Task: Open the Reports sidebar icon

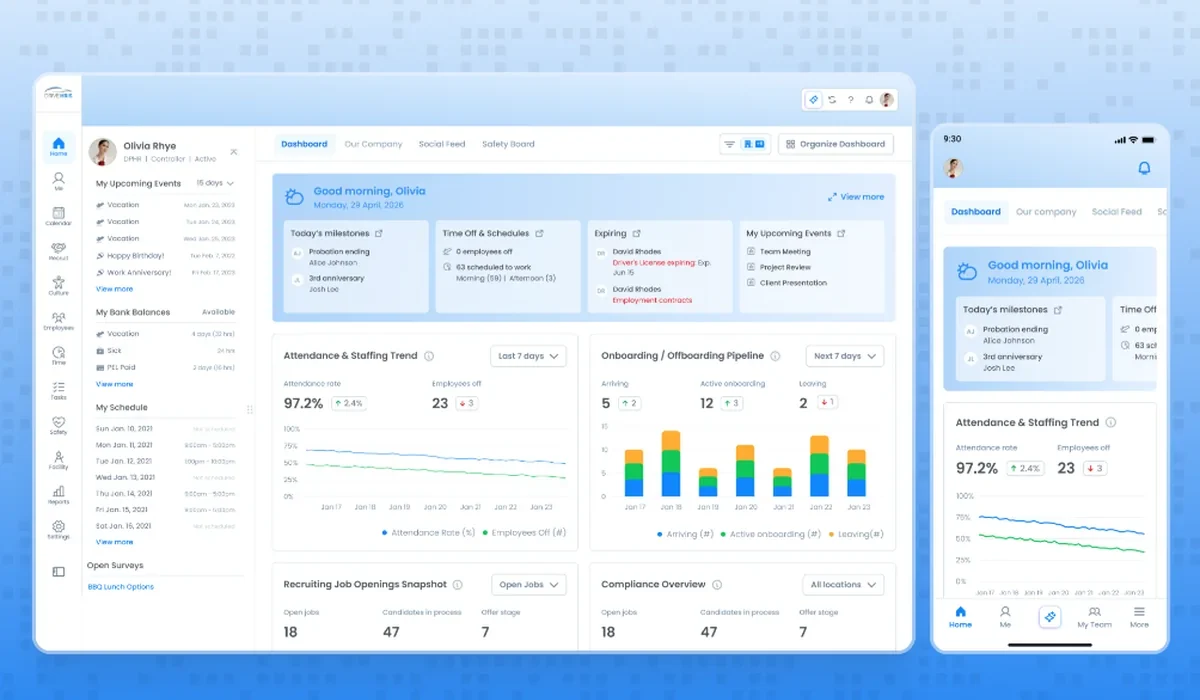Action: 59,496
